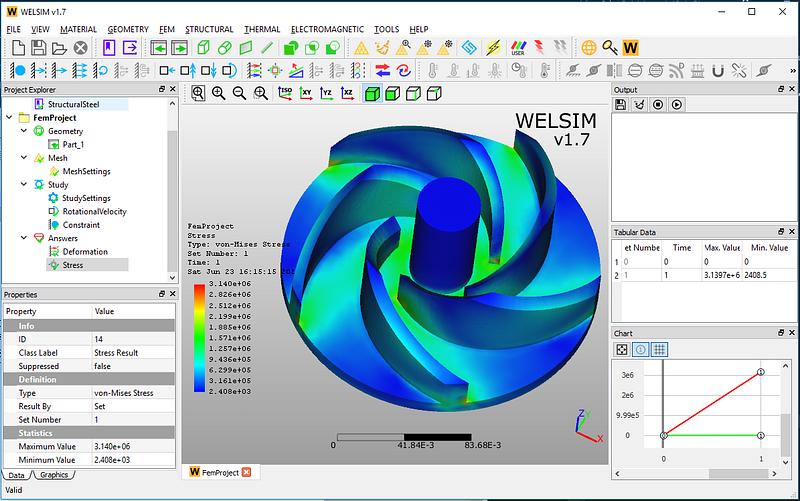Switch to the Graphics tab in Properties
The image size is (800, 501).
[54, 475]
